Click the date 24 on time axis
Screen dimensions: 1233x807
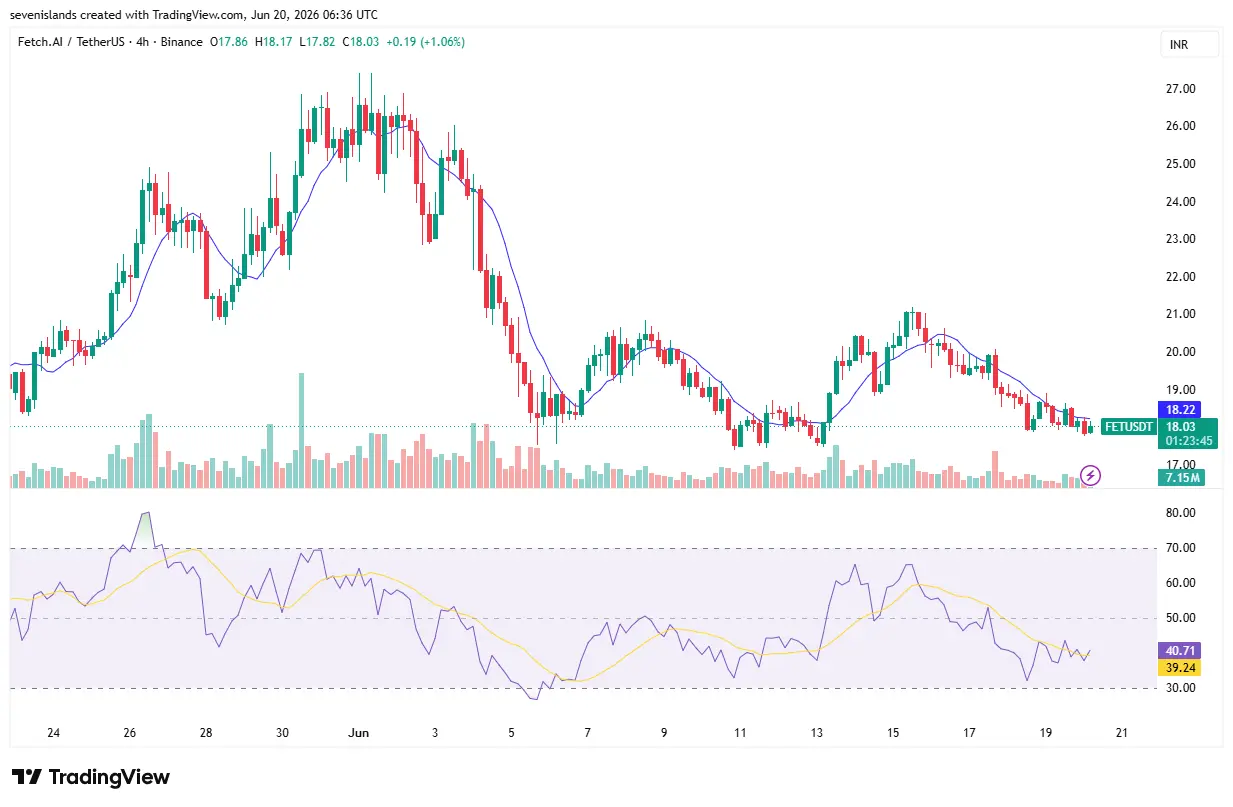point(53,733)
